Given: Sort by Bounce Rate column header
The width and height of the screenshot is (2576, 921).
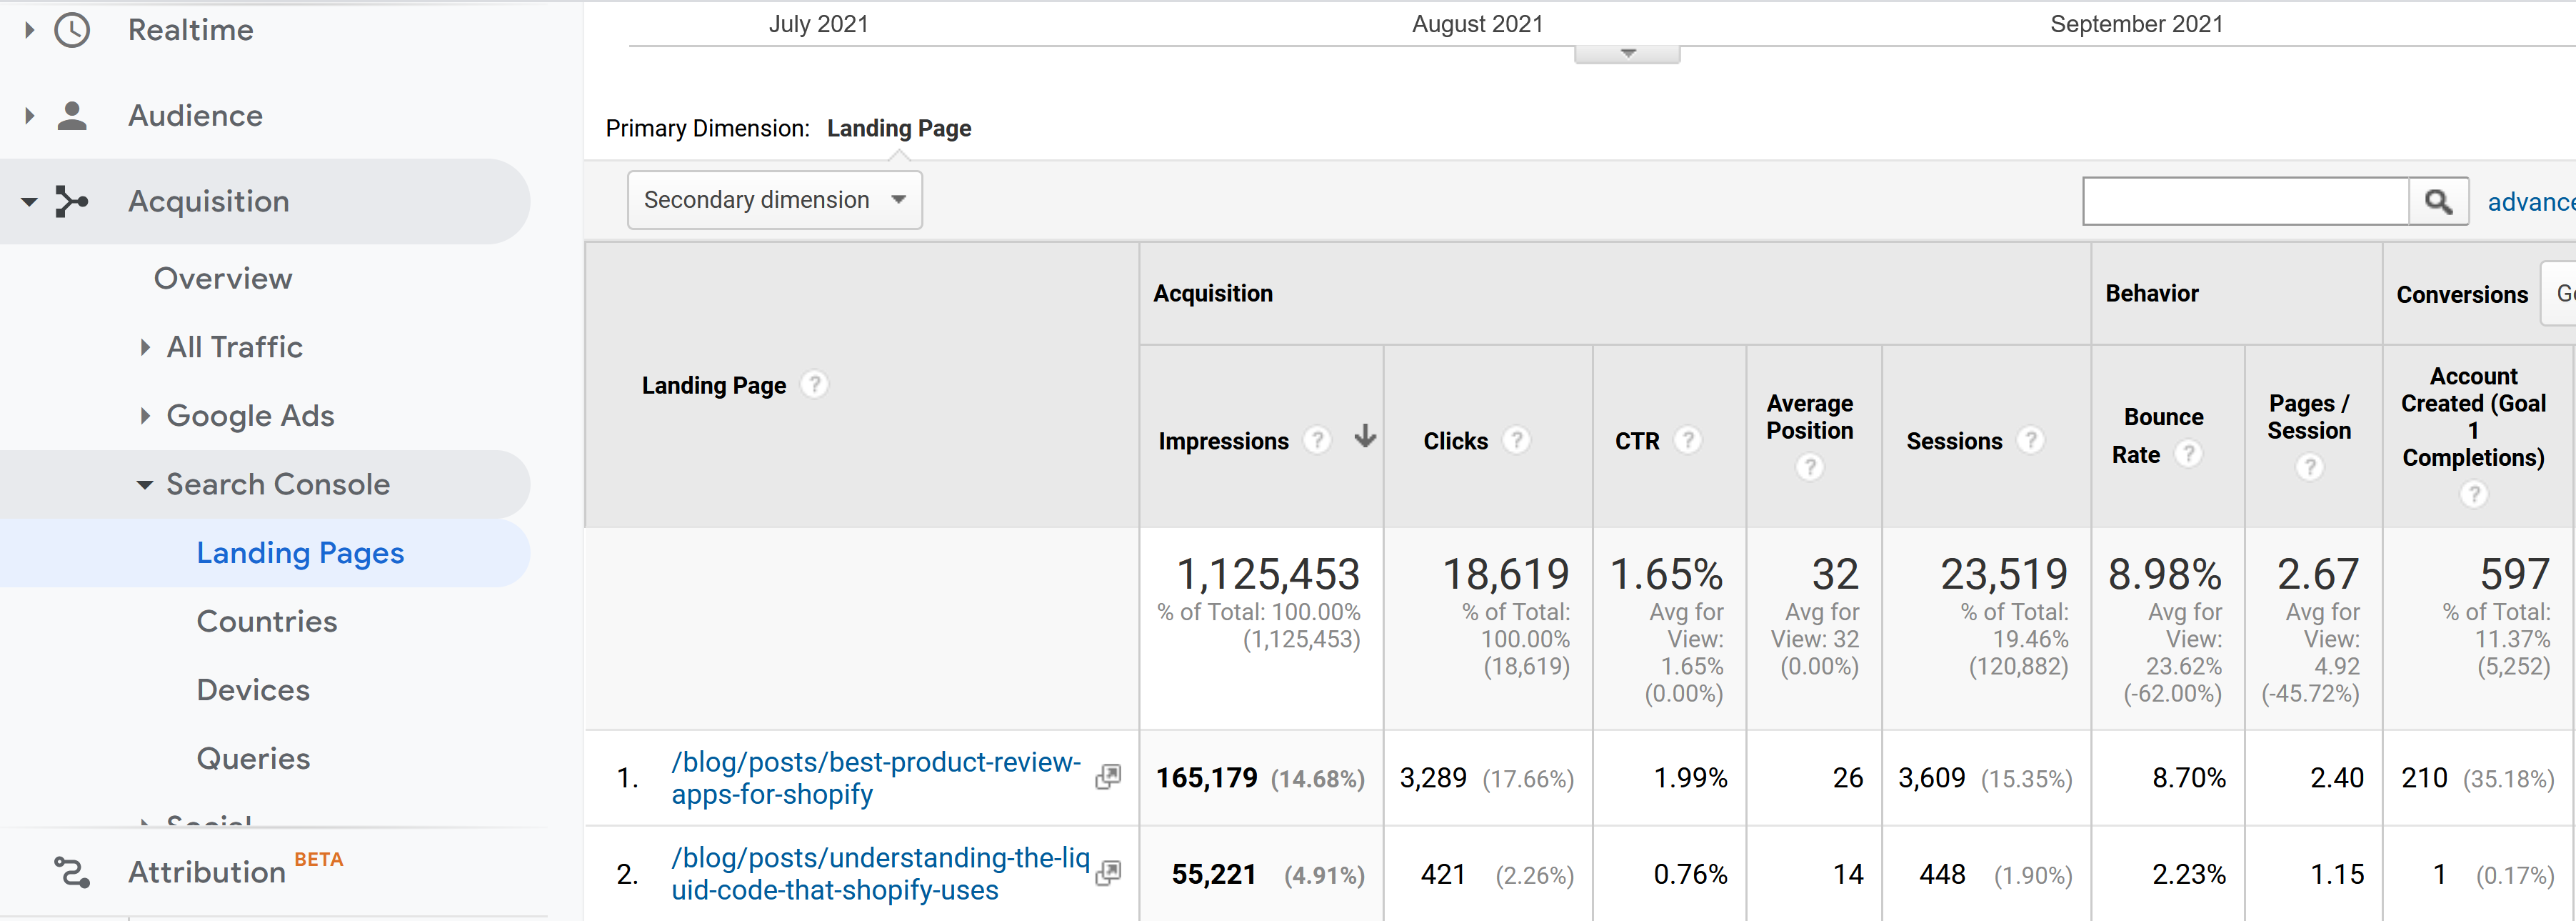Looking at the screenshot, I should click(x=2163, y=435).
